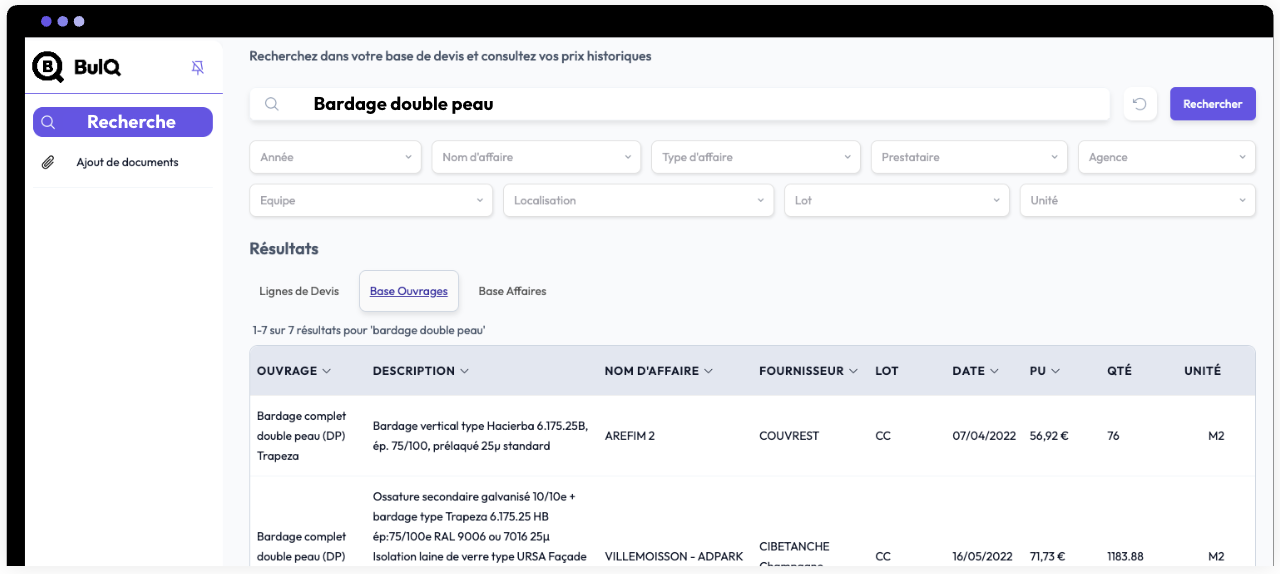Image resolution: width=1280 pixels, height=574 pixels.
Task: Click the COUVREST fournisseur cell
Action: [x=789, y=436]
